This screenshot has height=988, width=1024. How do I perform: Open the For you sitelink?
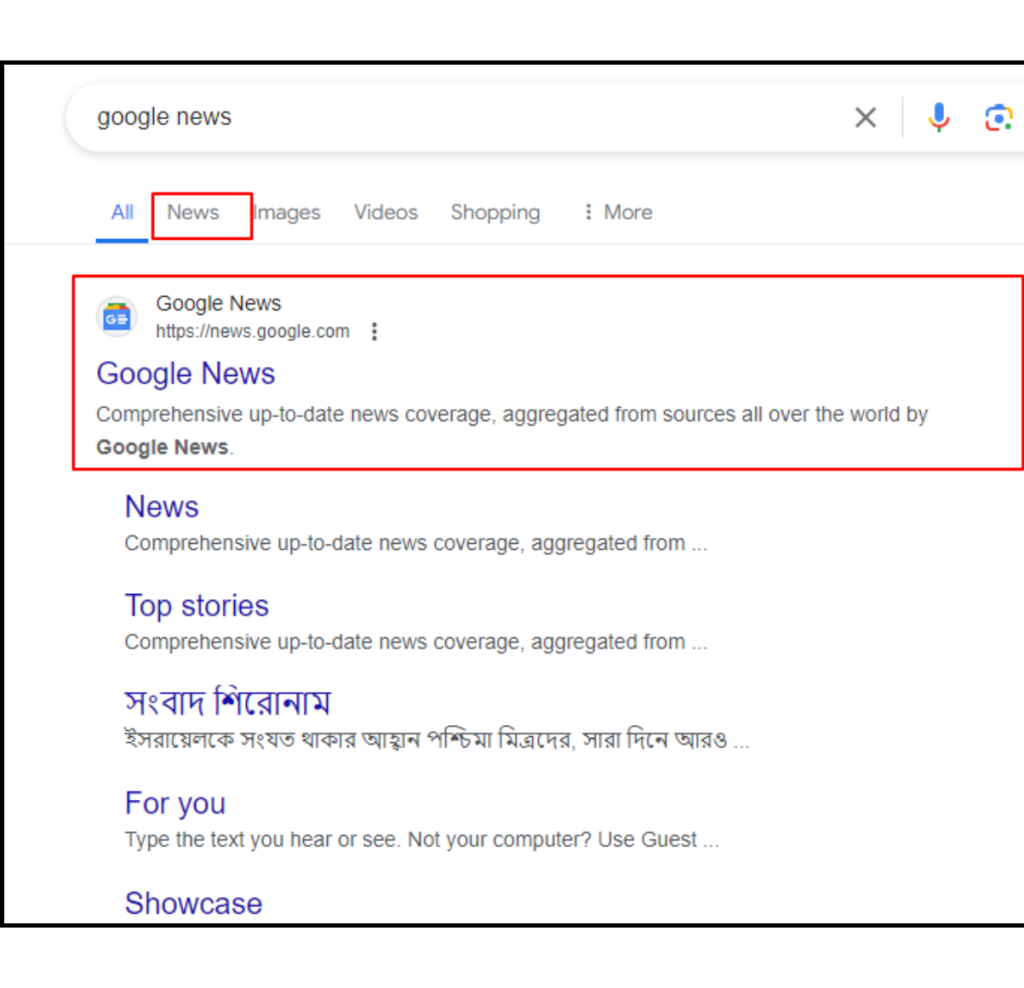[175, 804]
